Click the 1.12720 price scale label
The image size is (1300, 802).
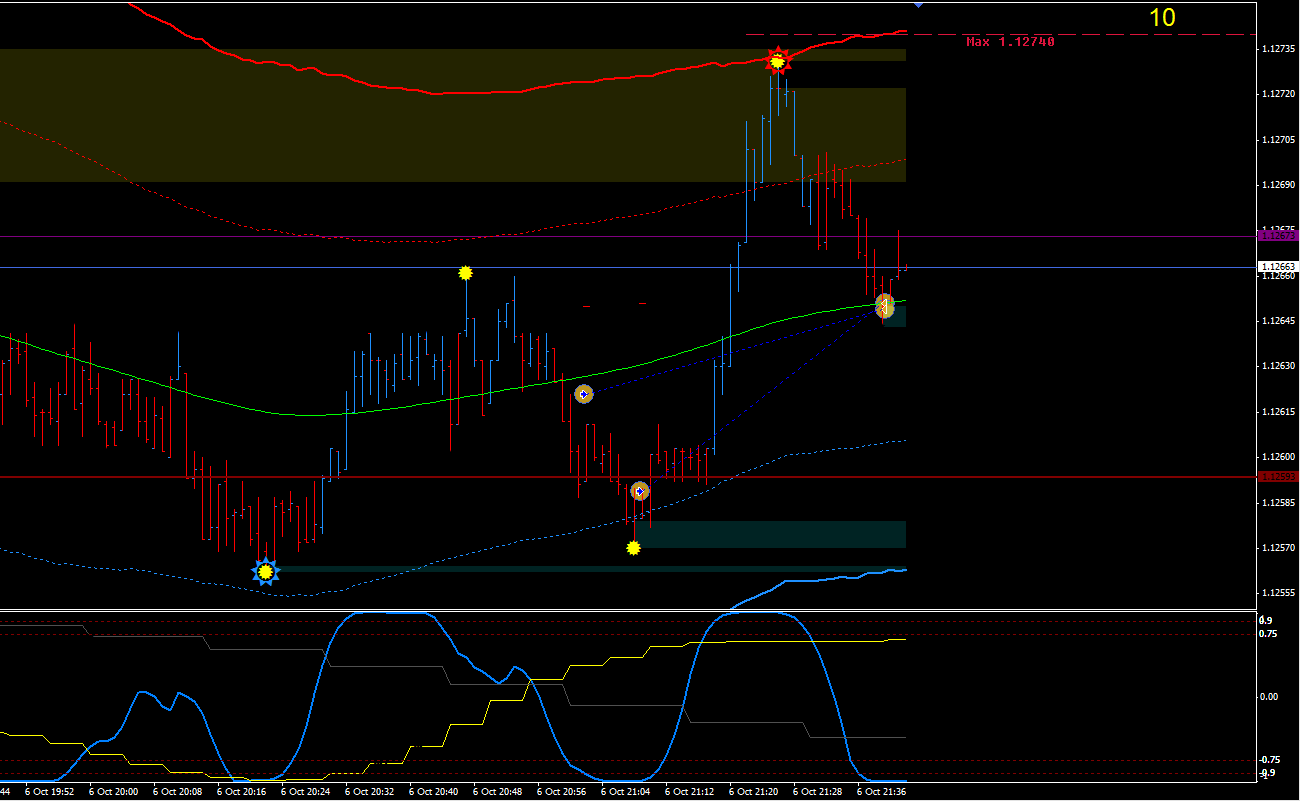[x=1278, y=93]
